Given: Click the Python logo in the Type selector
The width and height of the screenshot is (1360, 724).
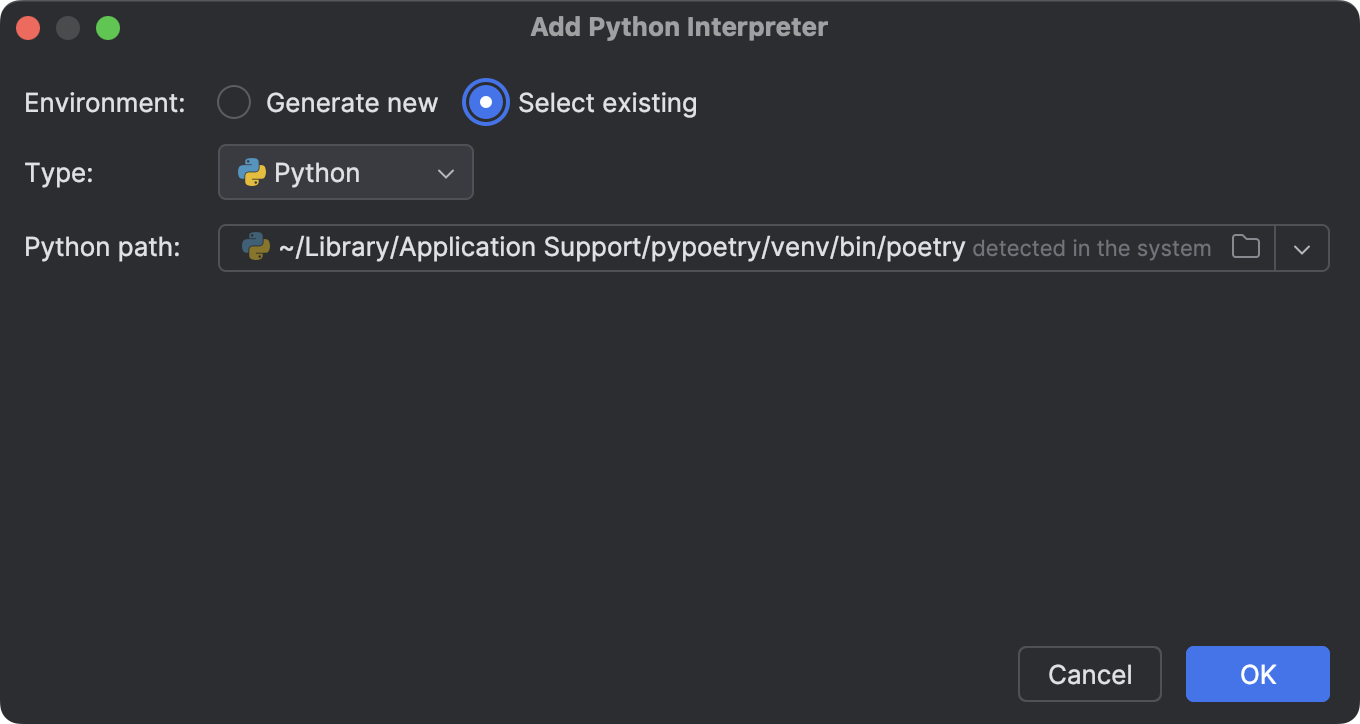Looking at the screenshot, I should 251,172.
